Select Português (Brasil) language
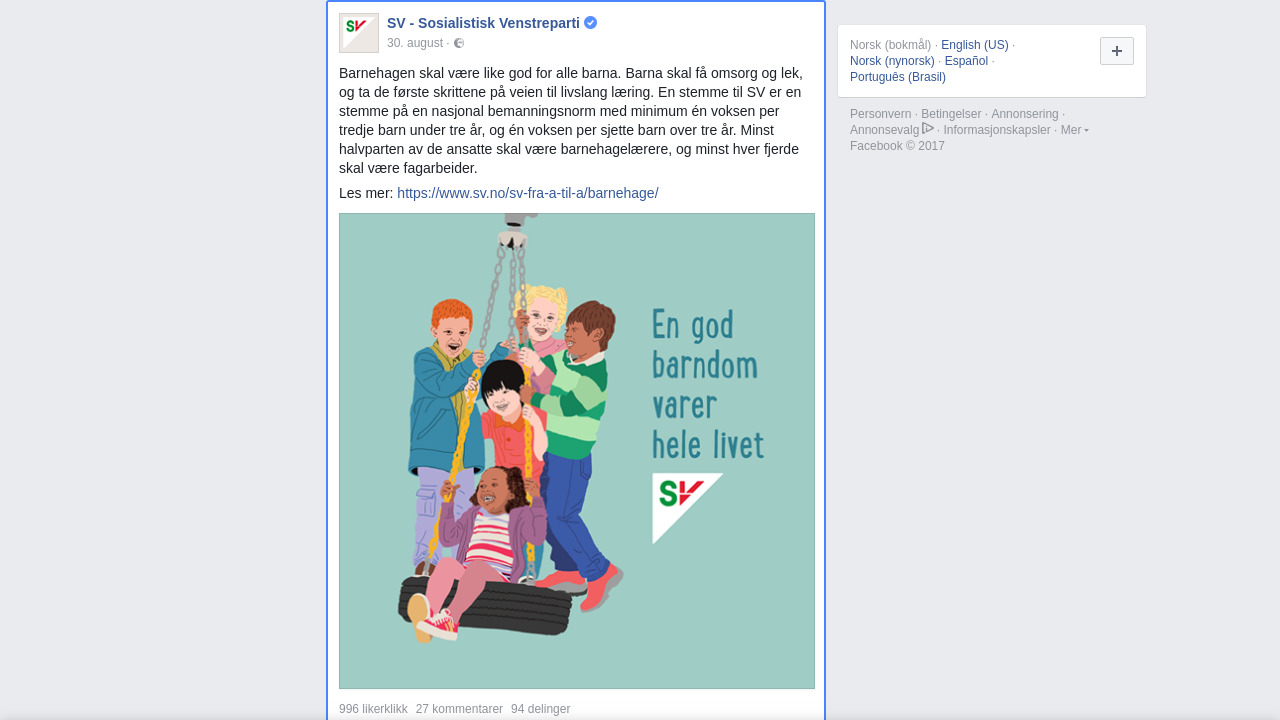The image size is (1280, 720). [898, 77]
